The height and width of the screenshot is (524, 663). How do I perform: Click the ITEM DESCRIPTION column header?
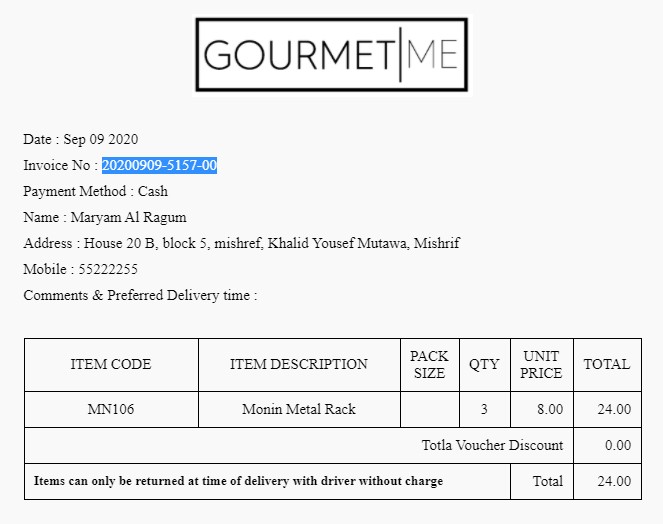click(x=299, y=364)
